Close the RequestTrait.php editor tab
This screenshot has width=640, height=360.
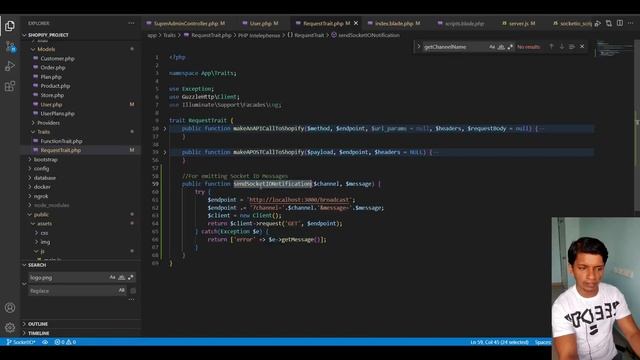[x=356, y=23]
